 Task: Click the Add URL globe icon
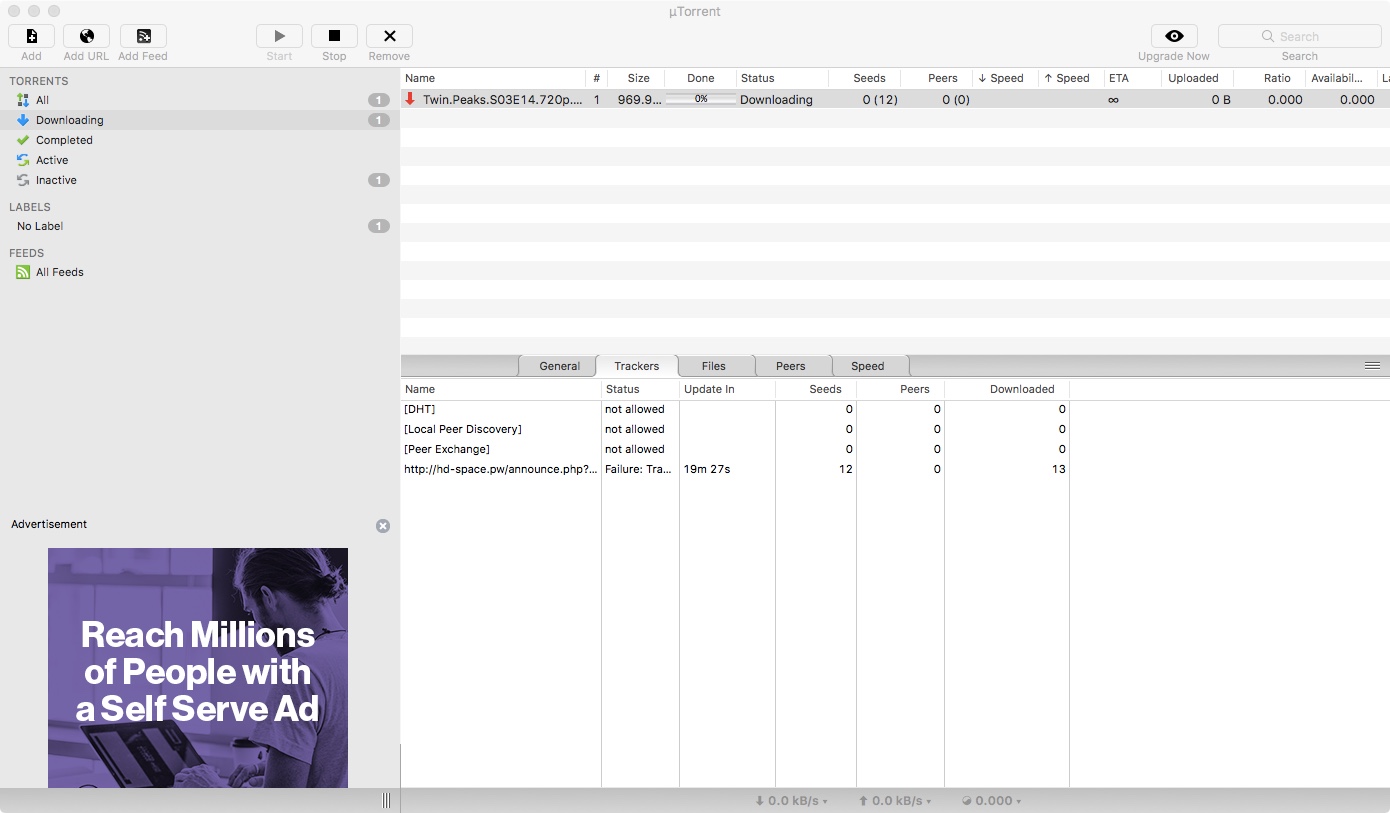click(x=86, y=36)
